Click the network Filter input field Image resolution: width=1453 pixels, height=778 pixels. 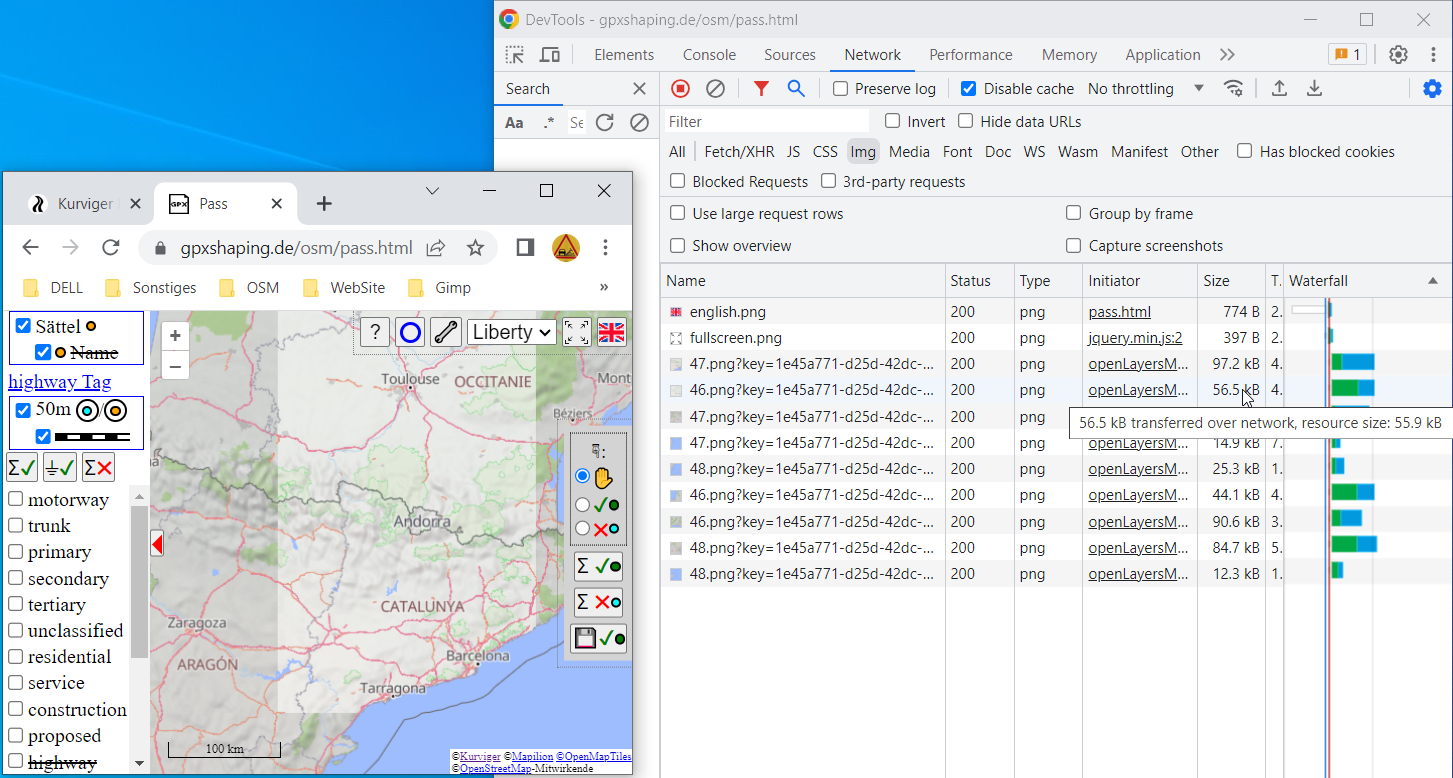(765, 122)
